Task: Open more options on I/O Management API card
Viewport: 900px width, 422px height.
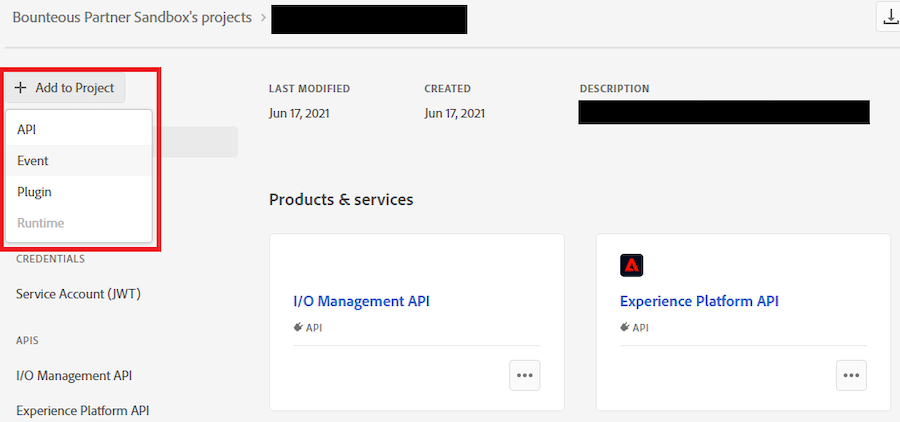Action: (525, 375)
